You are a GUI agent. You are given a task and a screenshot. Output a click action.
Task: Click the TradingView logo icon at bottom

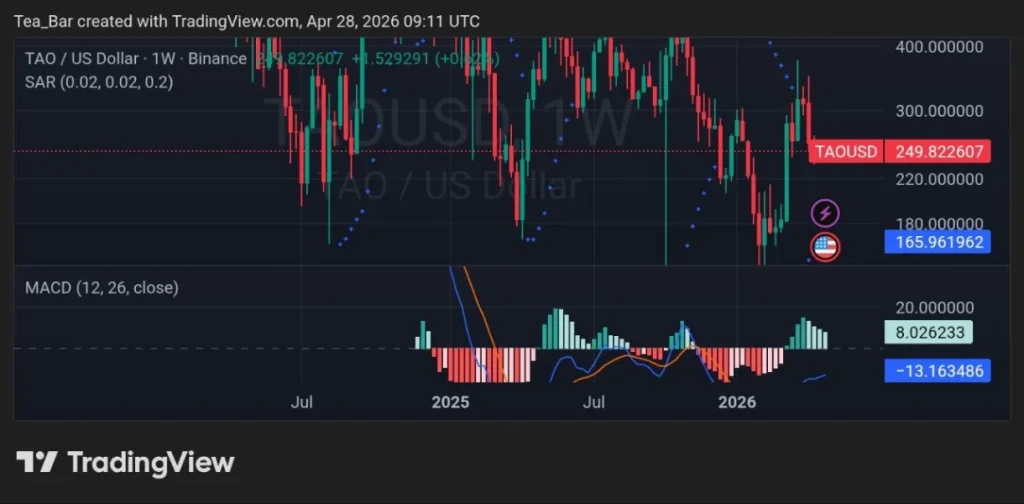[x=37, y=461]
